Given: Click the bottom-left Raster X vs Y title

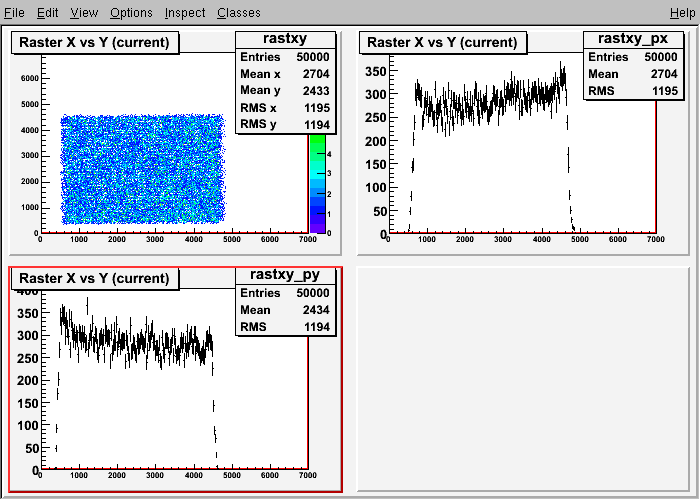Looking at the screenshot, I should click(x=95, y=279).
